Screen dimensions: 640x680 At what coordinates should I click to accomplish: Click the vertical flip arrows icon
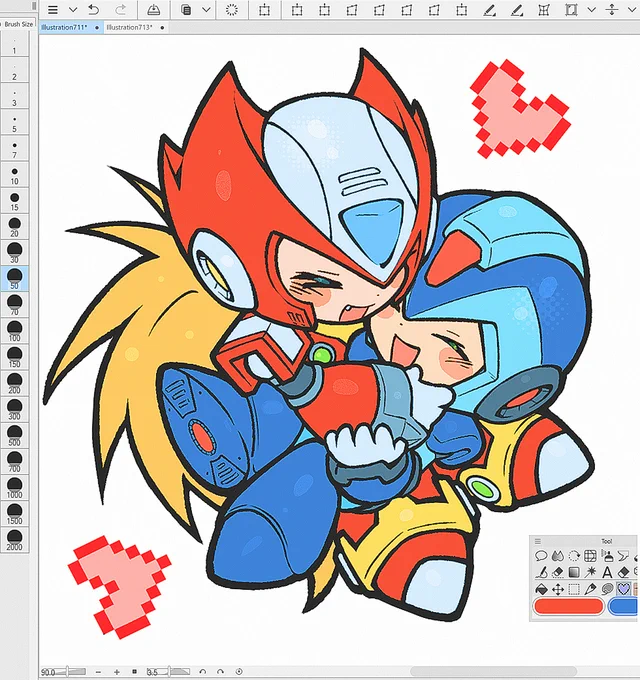click(x=612, y=10)
